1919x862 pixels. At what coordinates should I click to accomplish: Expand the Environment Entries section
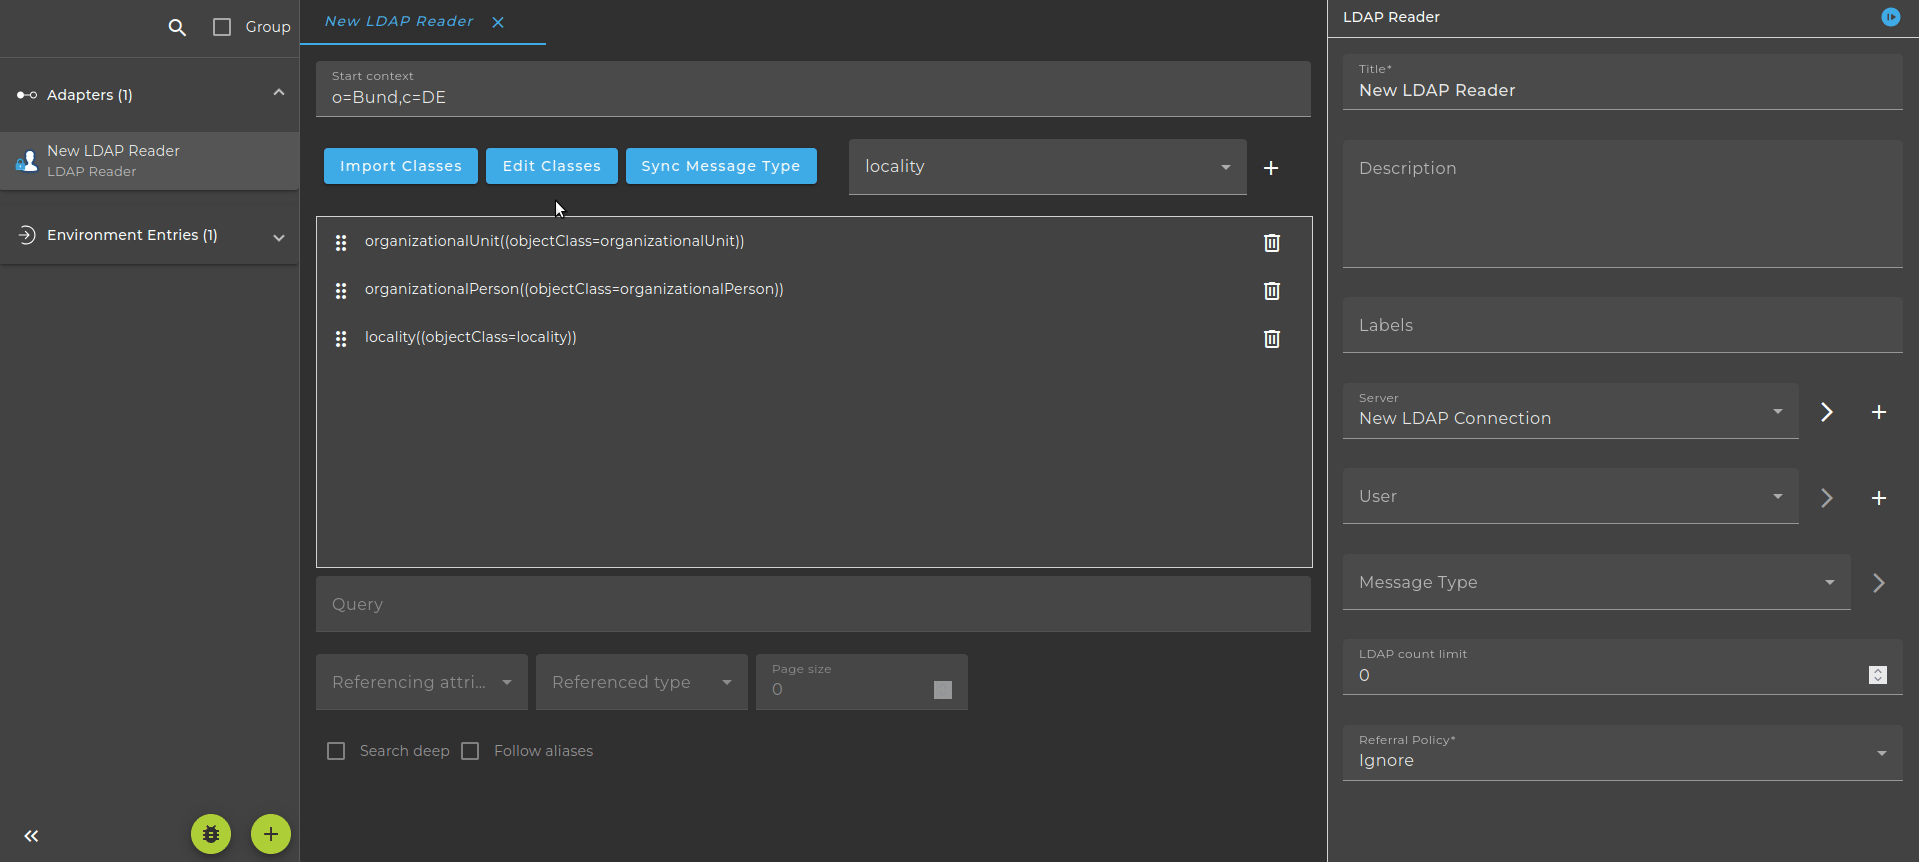(279, 237)
